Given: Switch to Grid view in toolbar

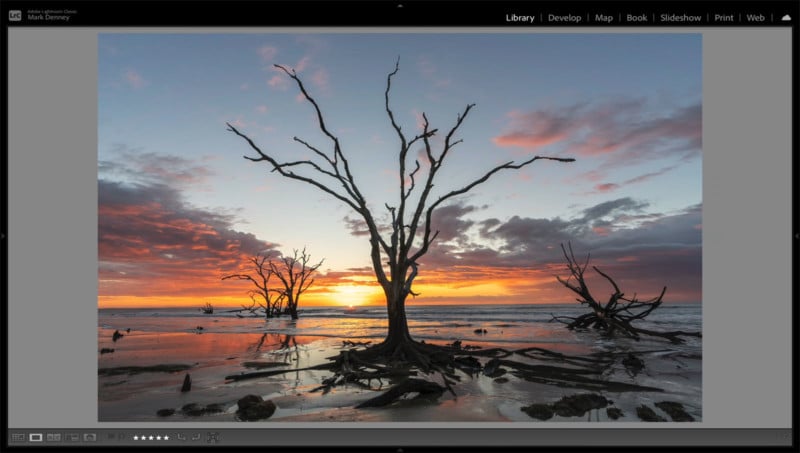Looking at the screenshot, I should tap(18, 437).
